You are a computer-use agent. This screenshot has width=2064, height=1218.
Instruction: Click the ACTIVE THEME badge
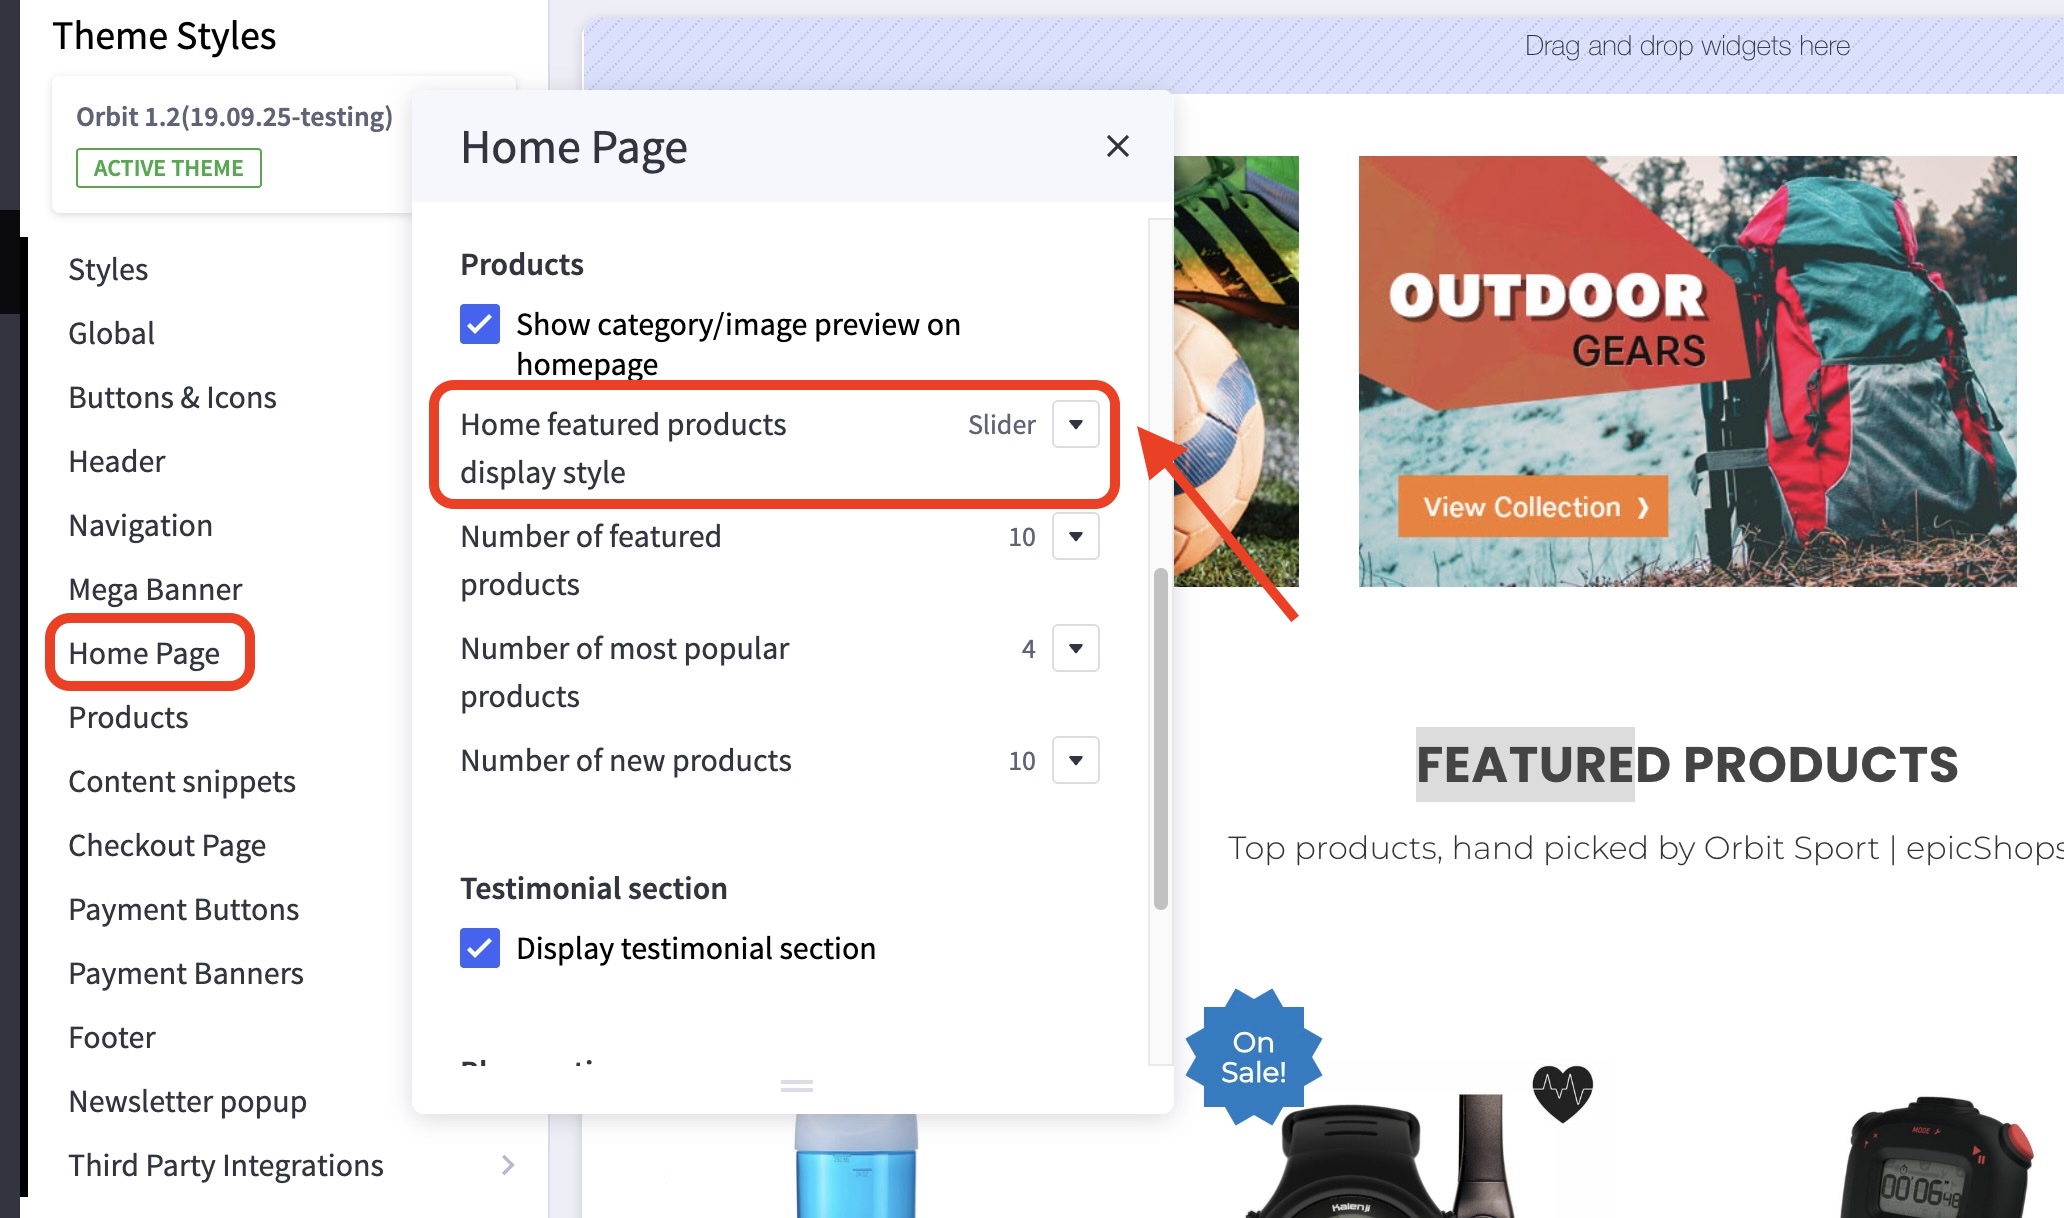tap(168, 168)
